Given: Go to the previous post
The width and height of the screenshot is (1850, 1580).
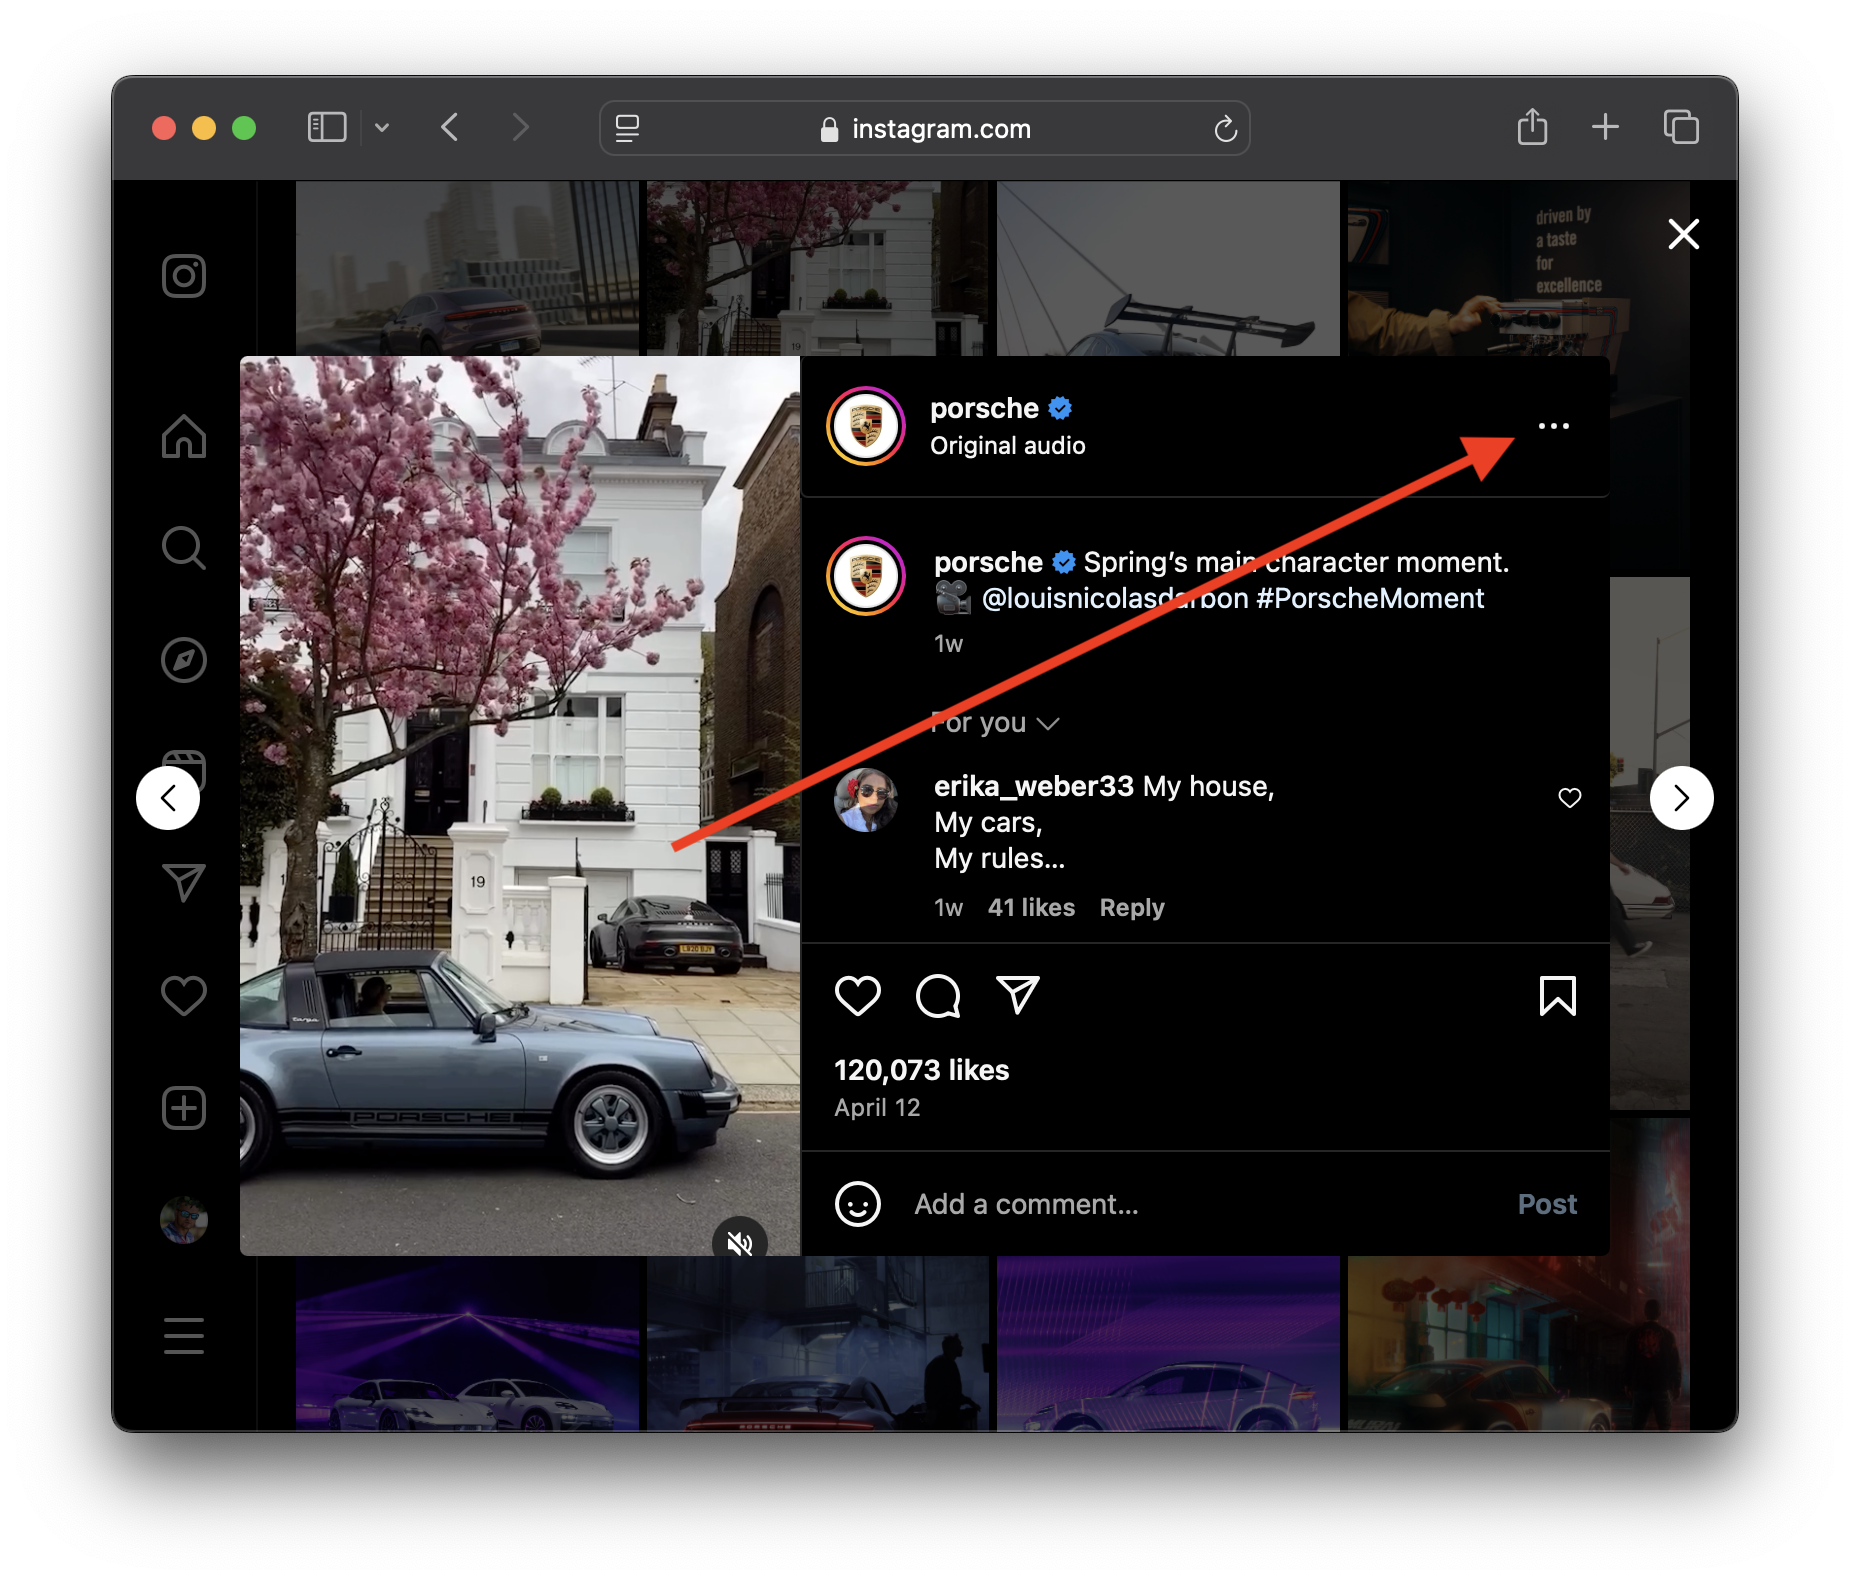Looking at the screenshot, I should coord(168,798).
